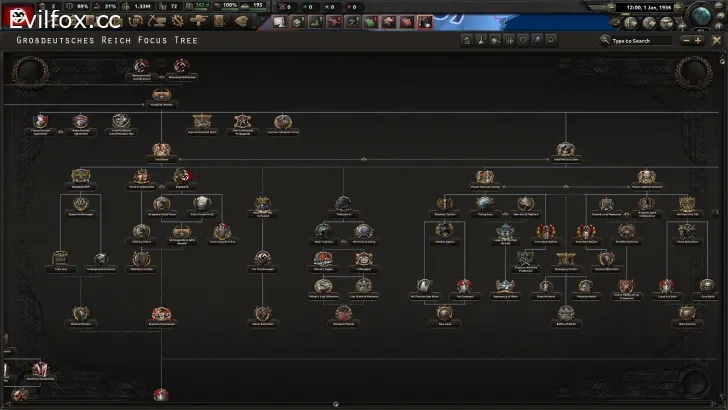Open the first top bar menu tab
The width and height of the screenshot is (728, 410).
coord(278,21)
